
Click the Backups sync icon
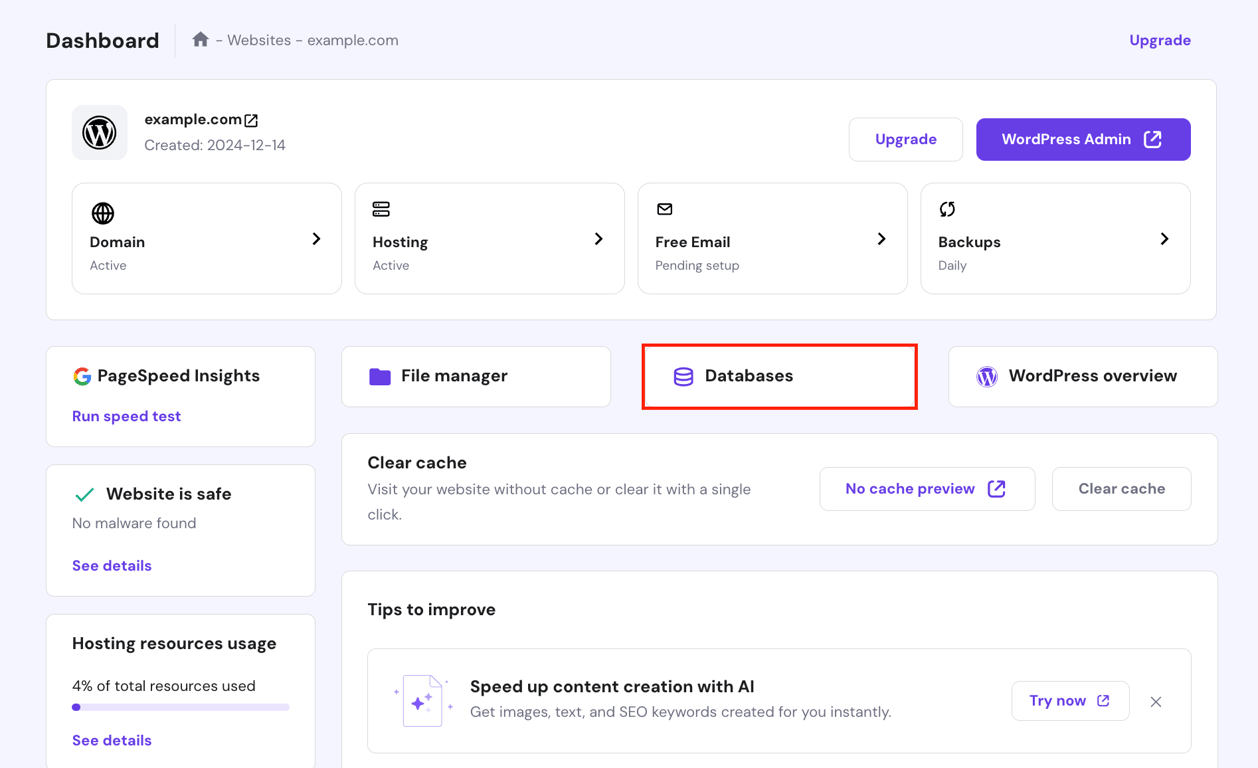coord(947,210)
